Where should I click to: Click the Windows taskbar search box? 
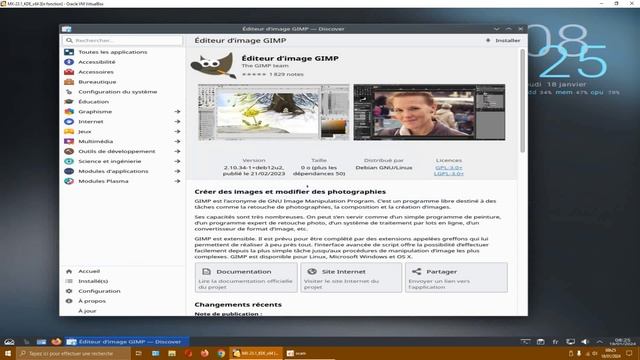click(73, 353)
